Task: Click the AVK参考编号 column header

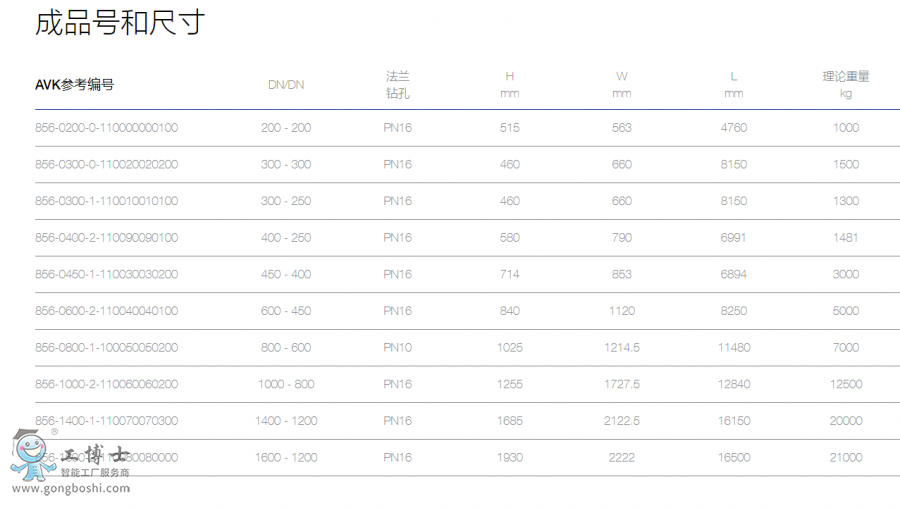Action: click(x=75, y=85)
